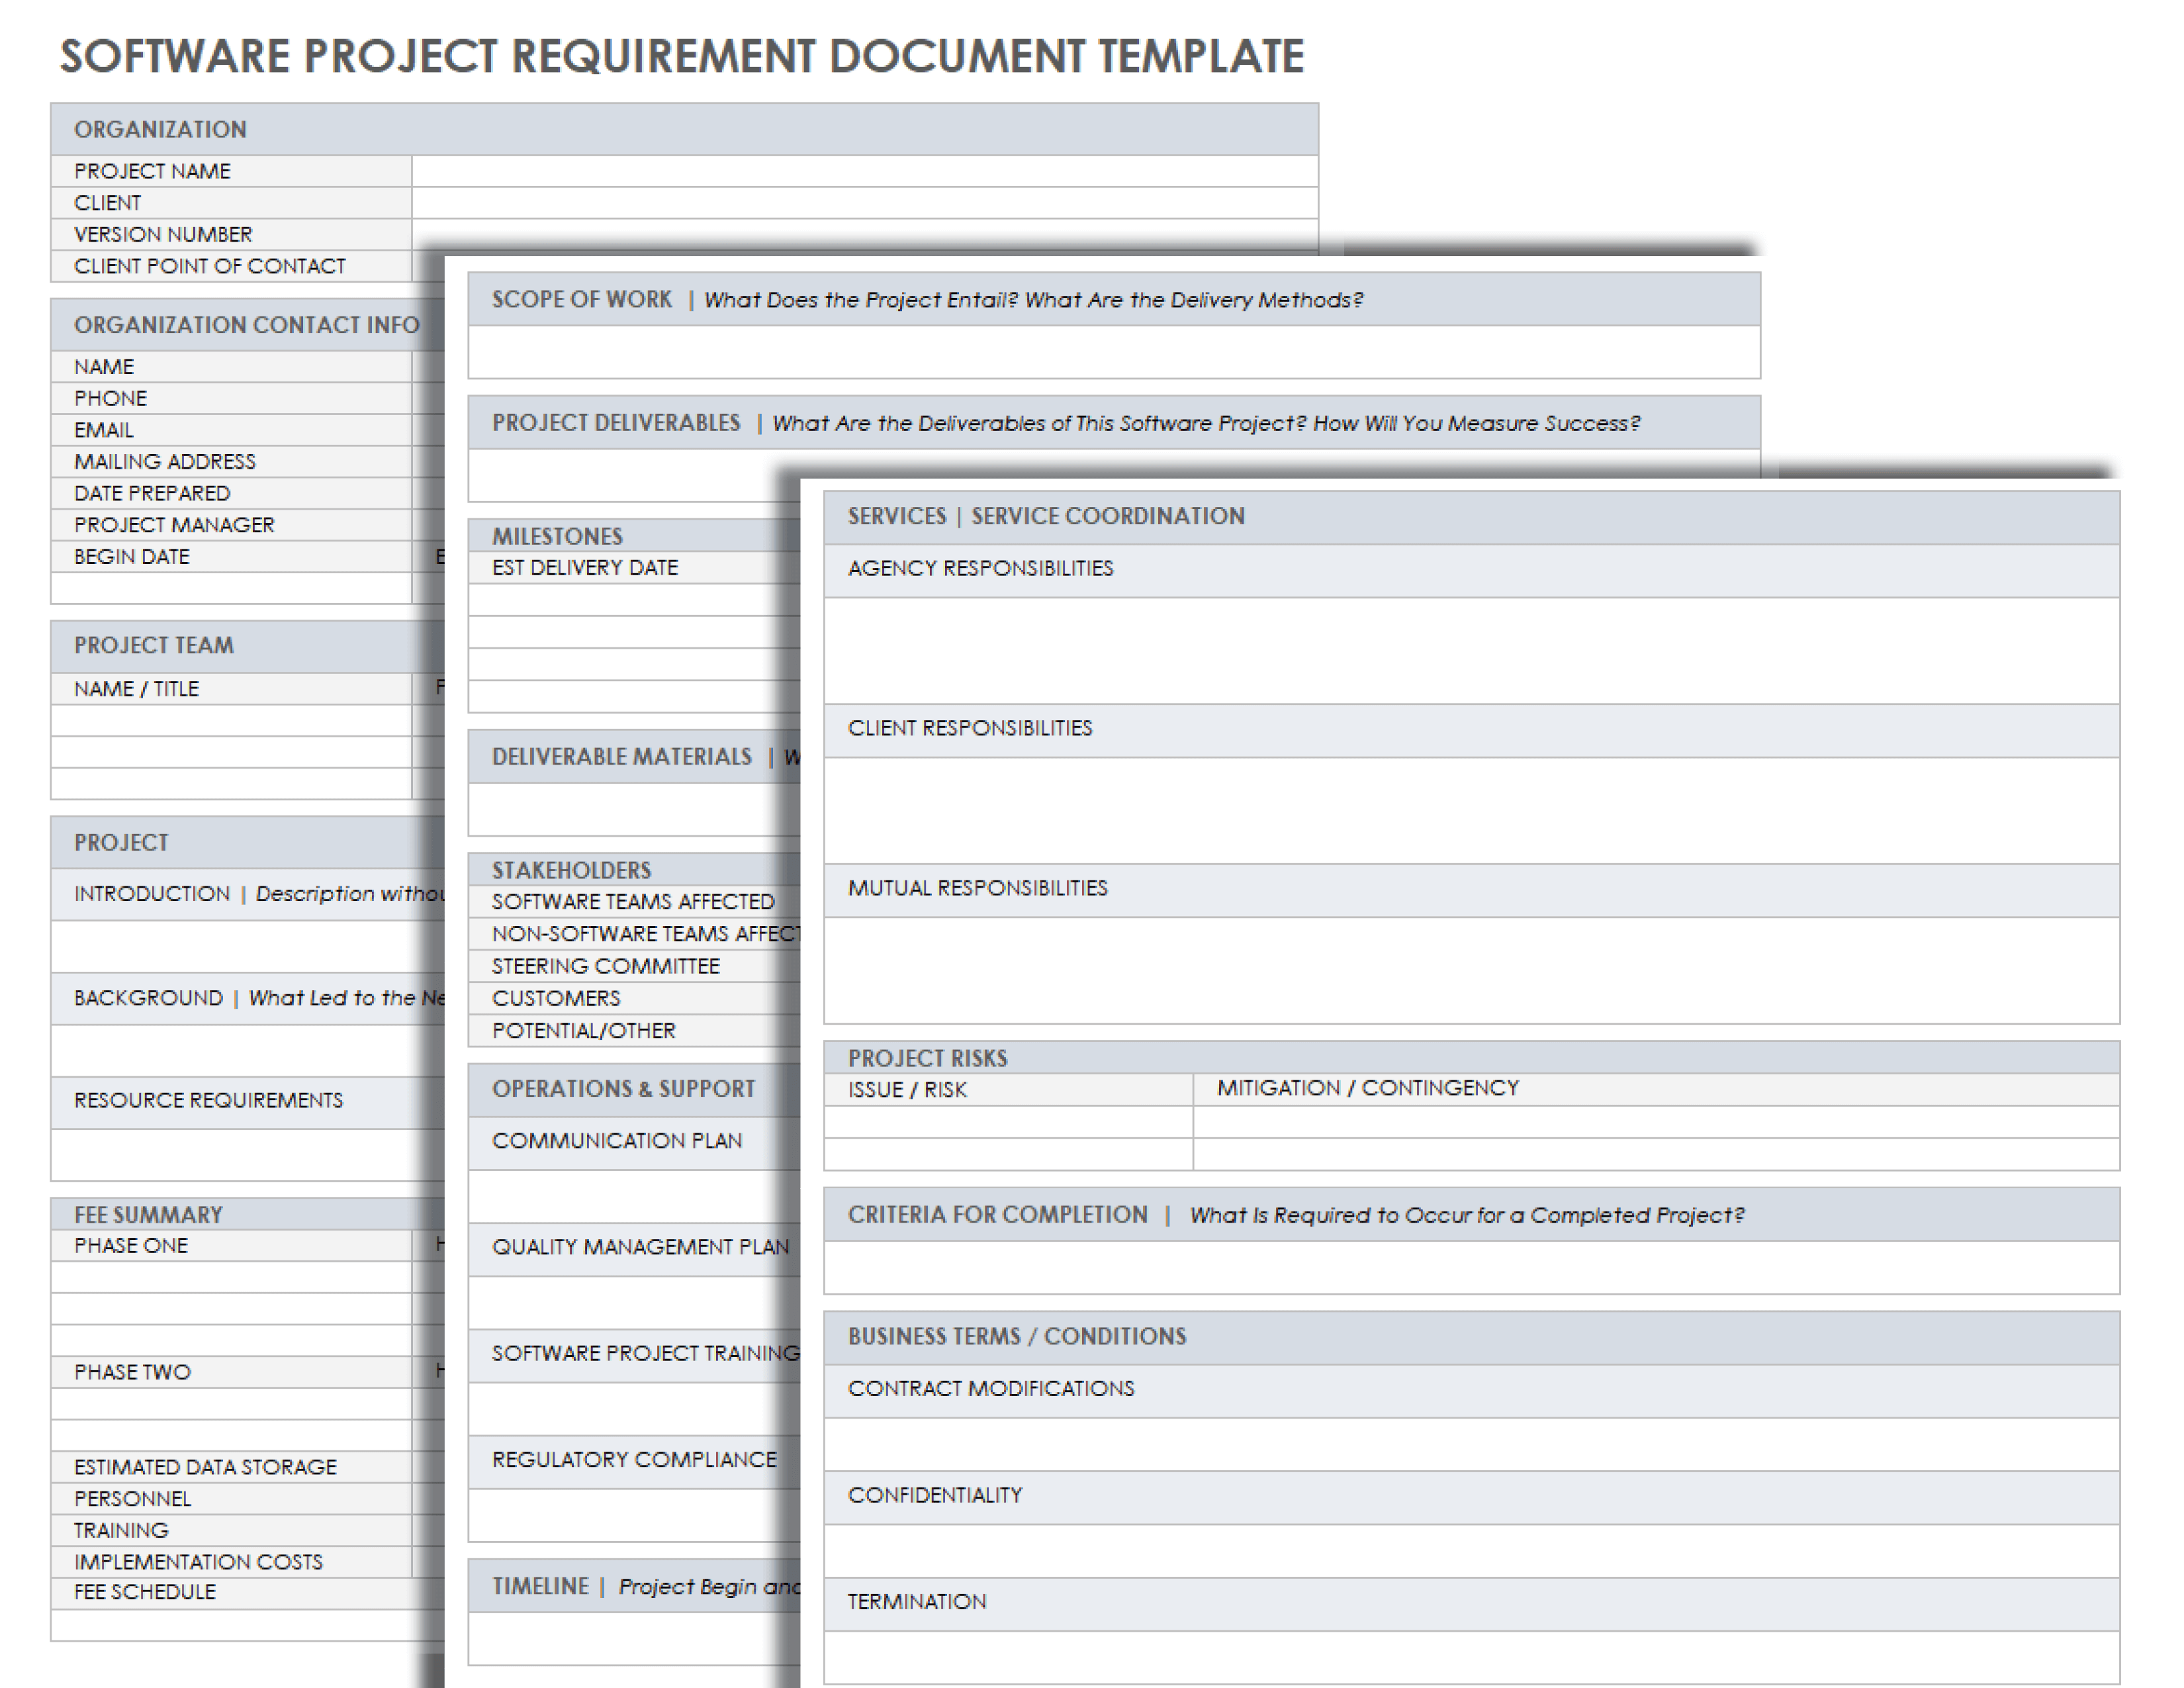The width and height of the screenshot is (2184, 1688).
Task: Click ORGANIZATION CONTACT INFO header
Action: pos(246,325)
